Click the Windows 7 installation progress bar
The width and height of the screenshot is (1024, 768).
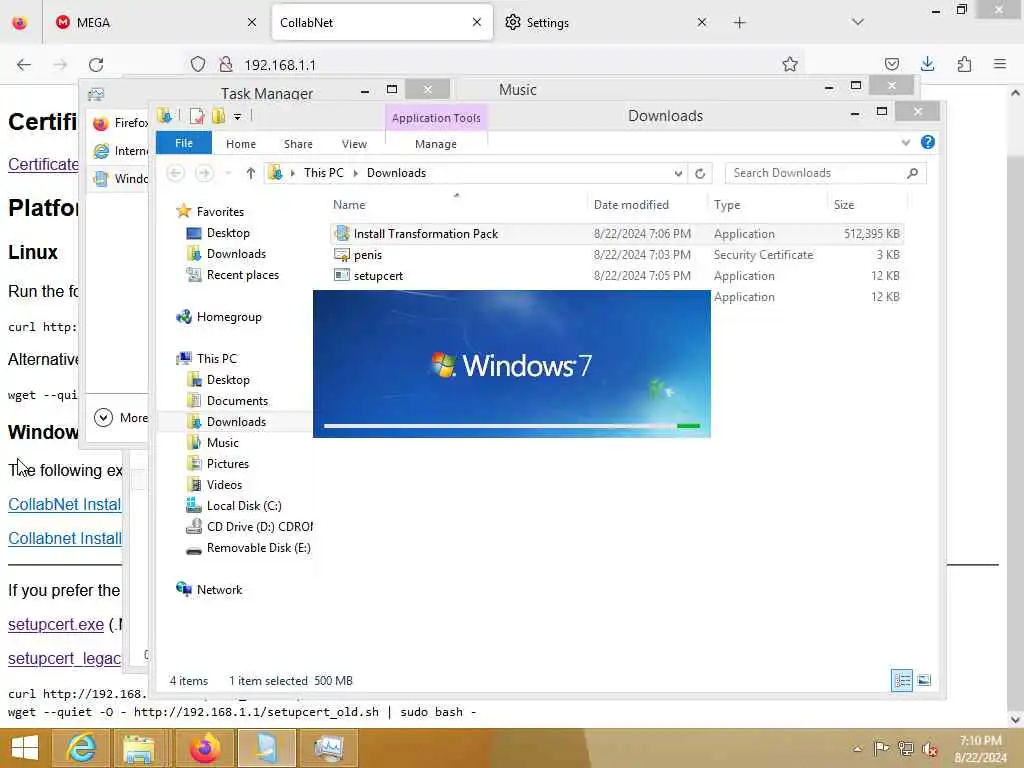click(x=511, y=426)
